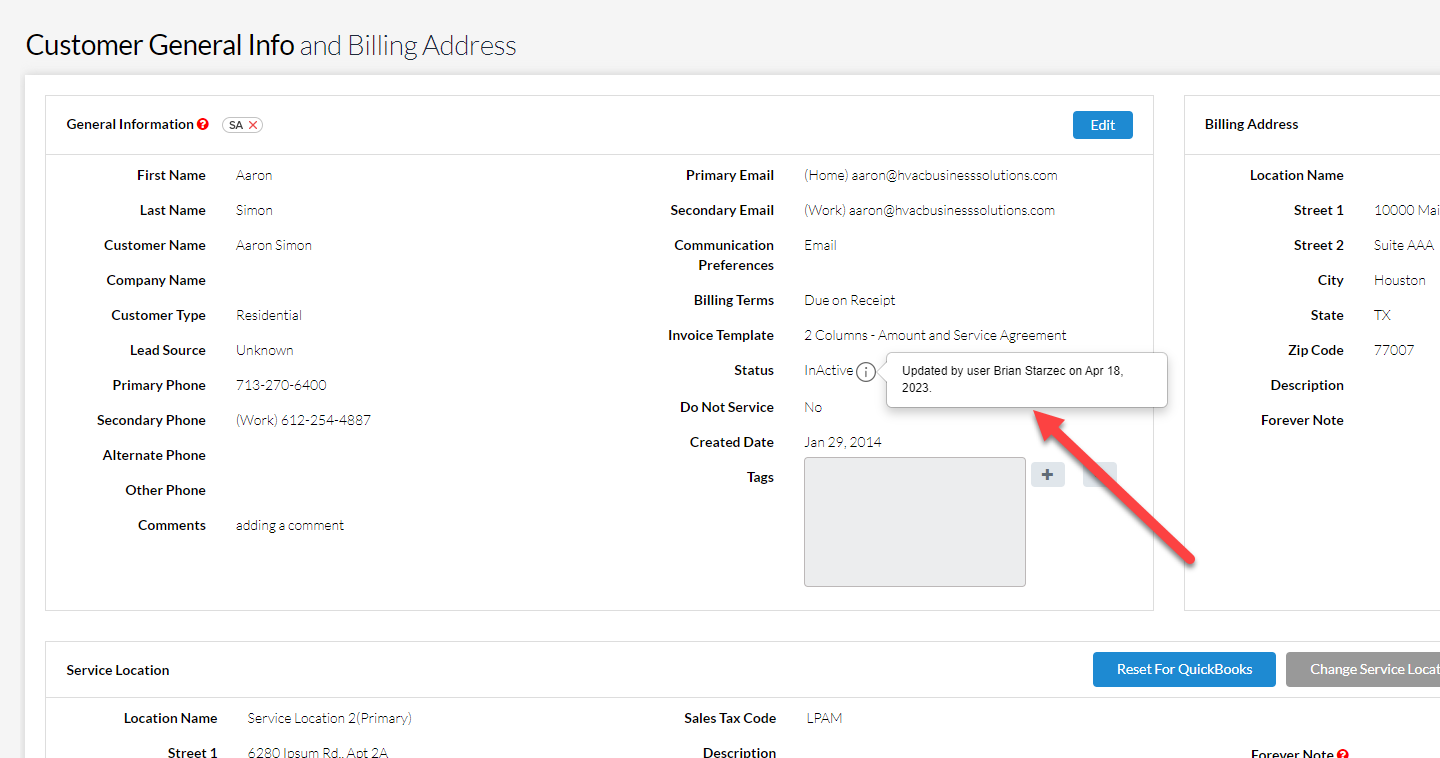Click inside the empty Tags list box

click(x=914, y=522)
